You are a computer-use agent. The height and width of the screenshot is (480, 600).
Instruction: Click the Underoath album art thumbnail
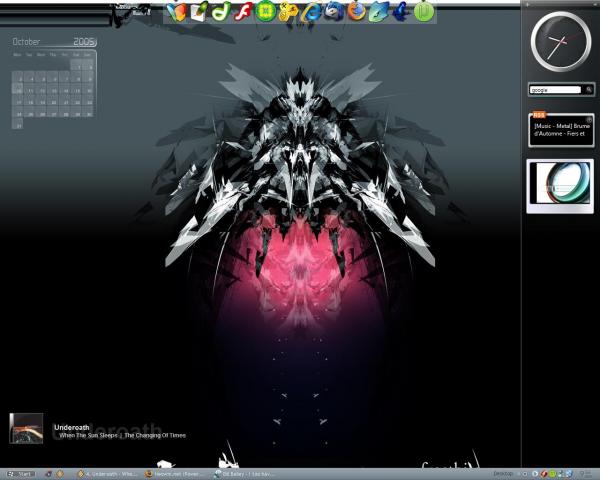pos(26,428)
